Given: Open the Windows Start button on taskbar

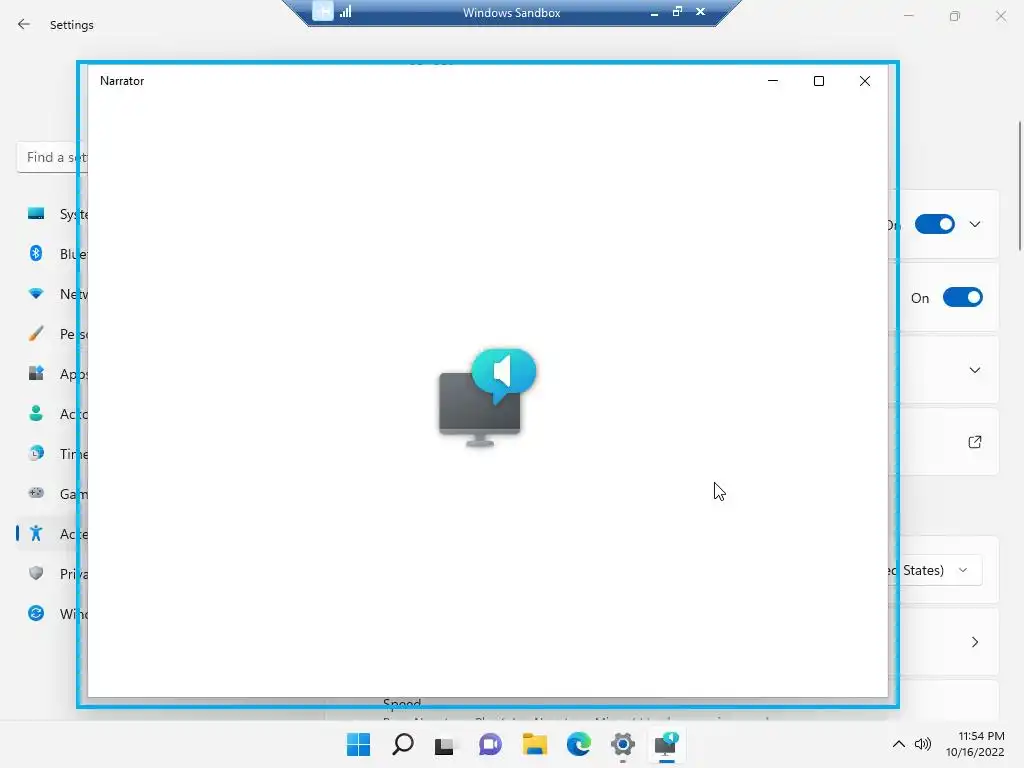Looking at the screenshot, I should coord(358,744).
